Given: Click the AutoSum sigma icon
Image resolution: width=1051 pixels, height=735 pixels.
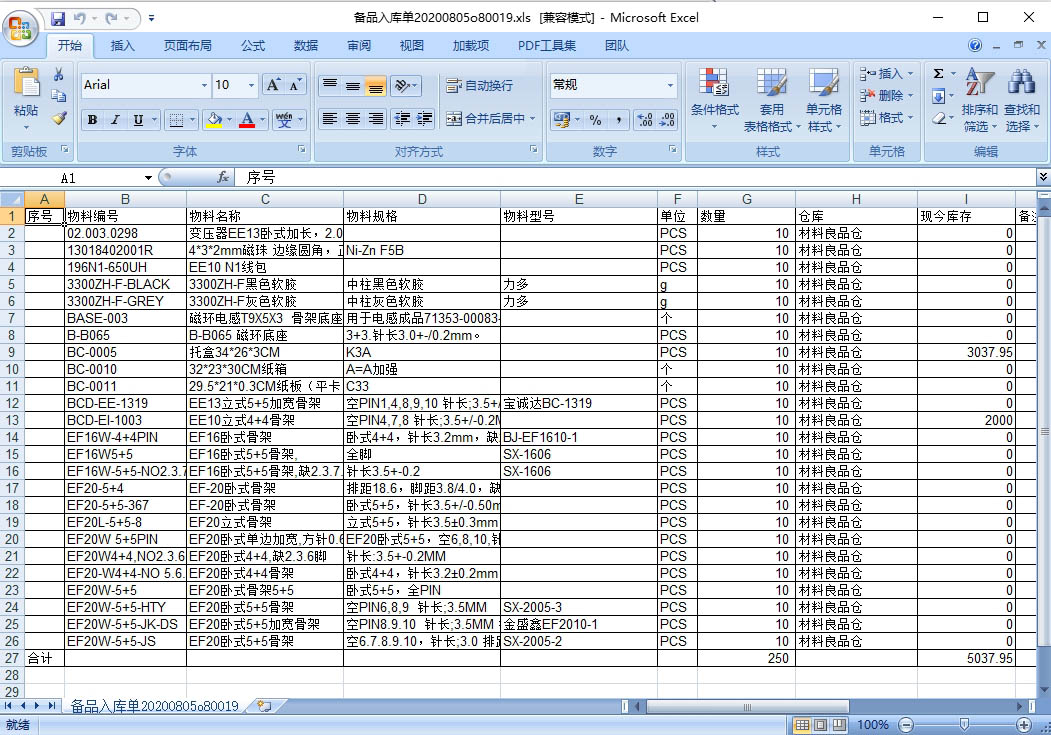Looking at the screenshot, I should coord(938,74).
